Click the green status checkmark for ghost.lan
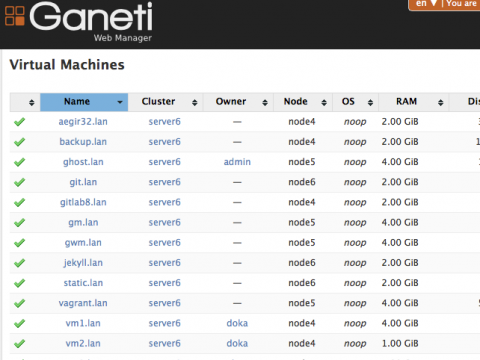The height and width of the screenshot is (360, 480). (20, 162)
